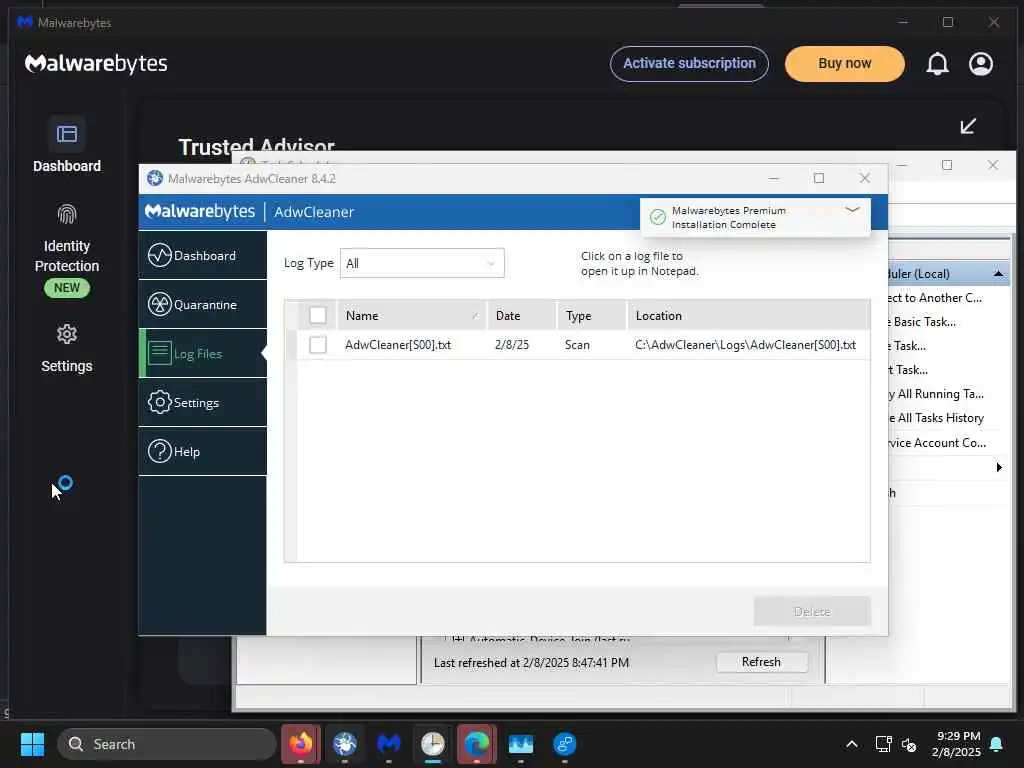This screenshot has height=768, width=1024.
Task: Open the blue monitor-graph app on the taskbar
Action: click(x=520, y=743)
